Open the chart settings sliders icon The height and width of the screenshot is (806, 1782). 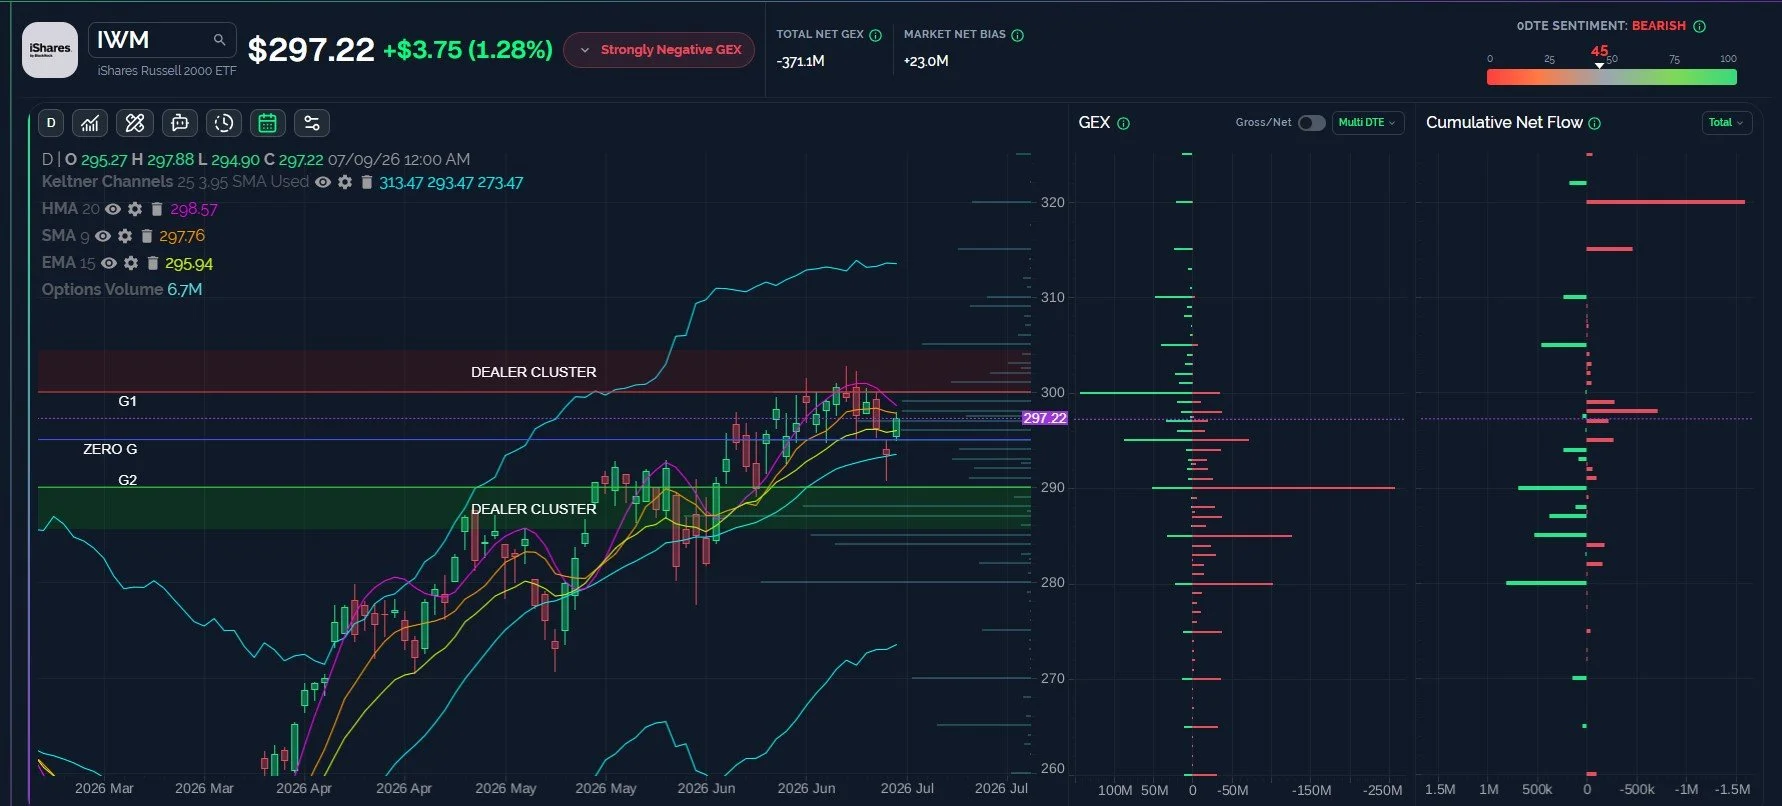tap(312, 123)
